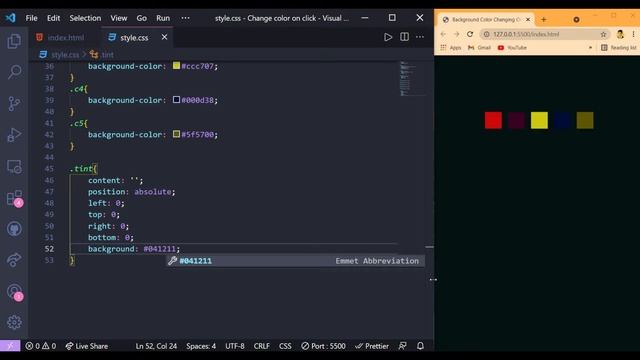
Task: Click the VS Code logo icon
Action: coord(10,18)
